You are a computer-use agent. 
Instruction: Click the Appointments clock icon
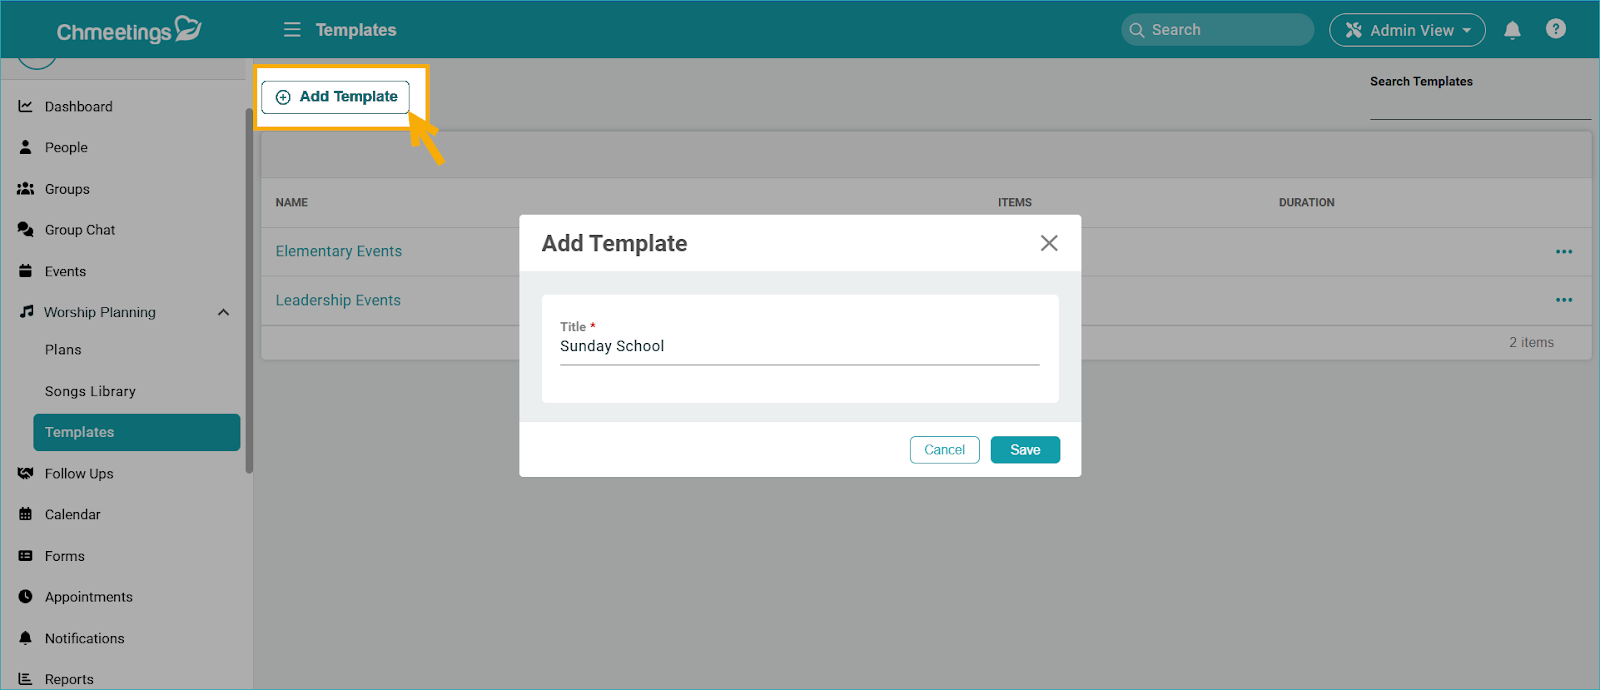coord(26,597)
